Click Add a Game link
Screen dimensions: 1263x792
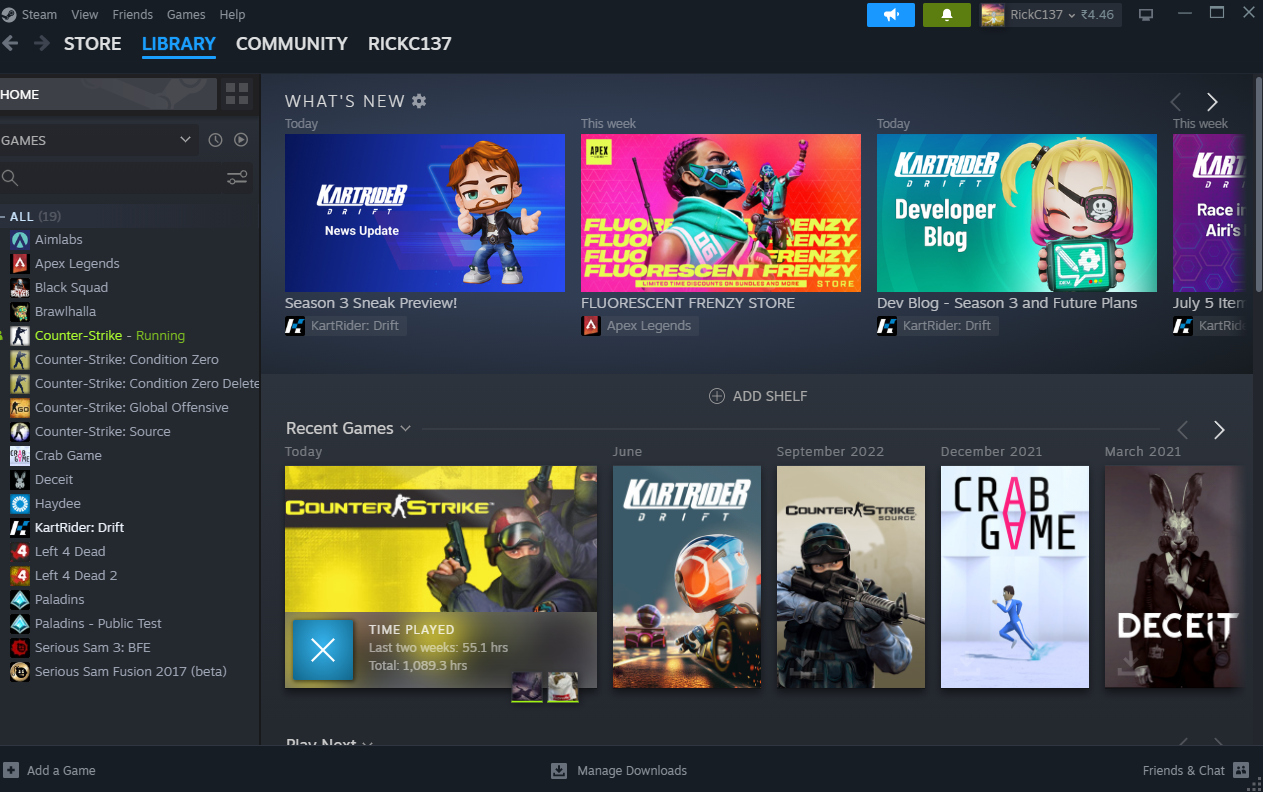pyautogui.click(x=61, y=770)
